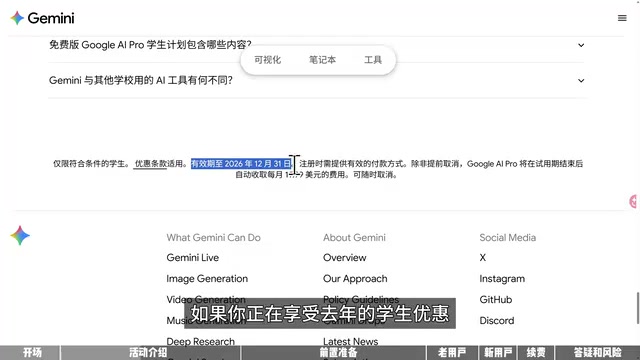The height and width of the screenshot is (360, 640).
Task: Click the What Gemini Can Do heading
Action: tap(213, 238)
